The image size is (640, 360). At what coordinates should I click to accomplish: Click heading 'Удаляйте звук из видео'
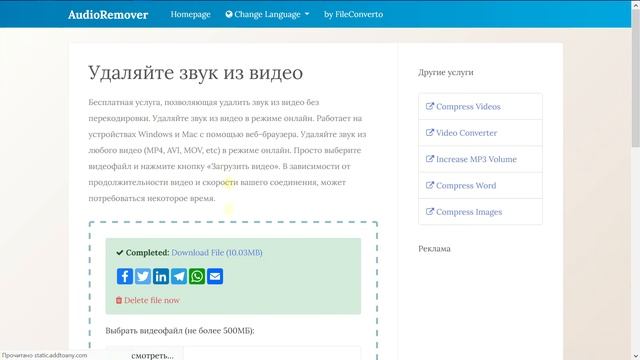tap(196, 73)
